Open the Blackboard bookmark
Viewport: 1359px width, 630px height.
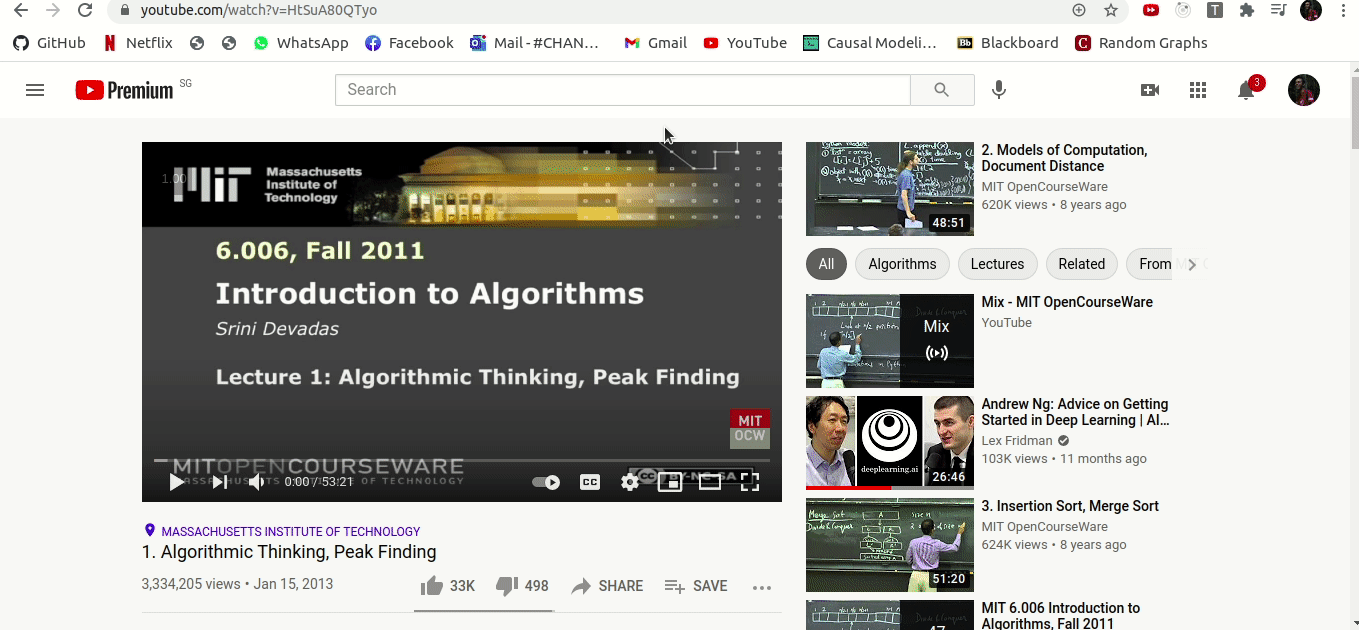click(1008, 43)
